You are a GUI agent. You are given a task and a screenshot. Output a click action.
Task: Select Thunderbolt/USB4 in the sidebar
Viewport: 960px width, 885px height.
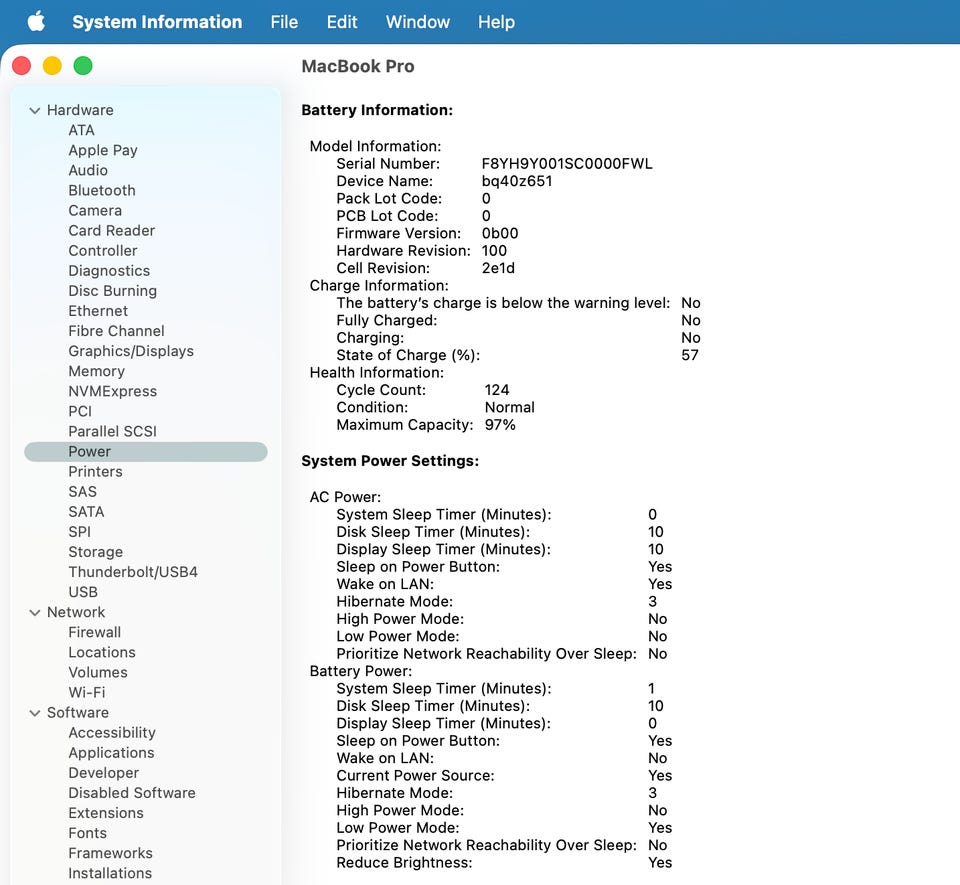click(x=133, y=572)
